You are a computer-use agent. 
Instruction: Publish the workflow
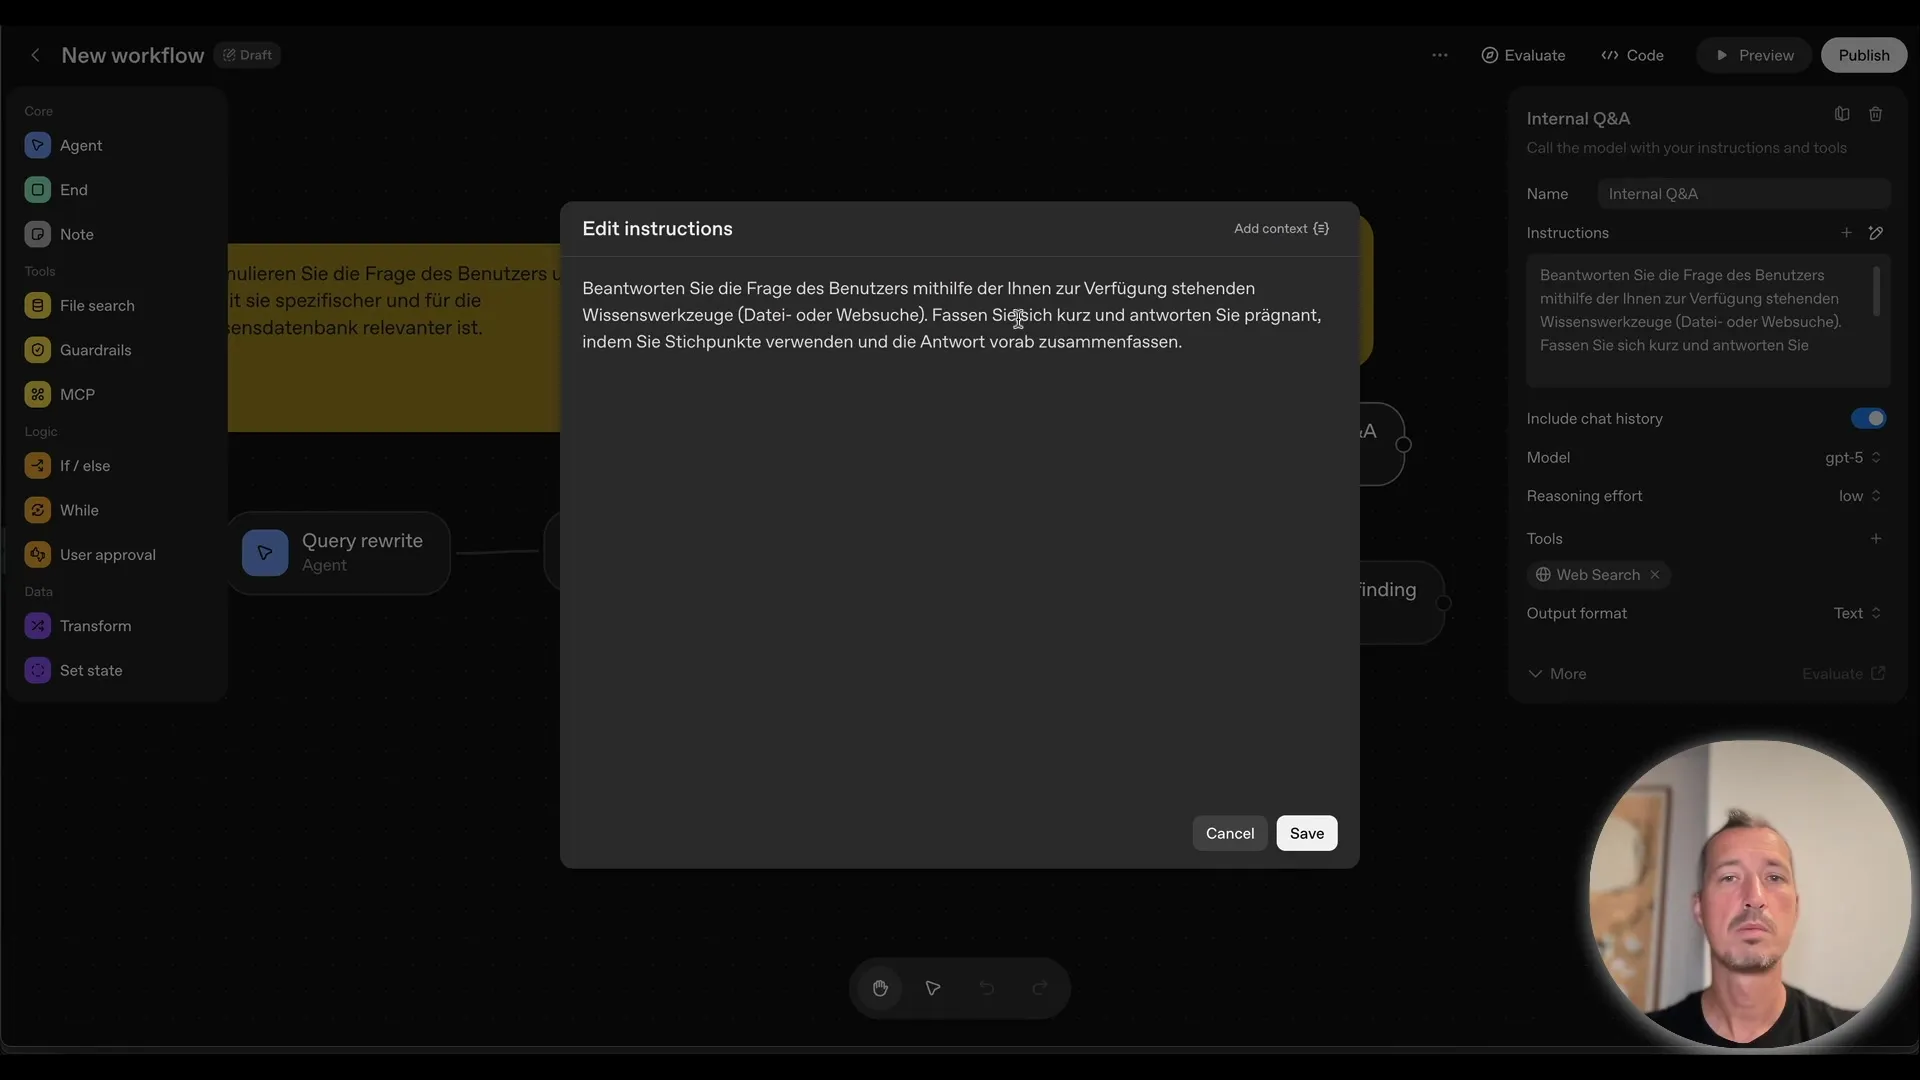coord(1864,55)
